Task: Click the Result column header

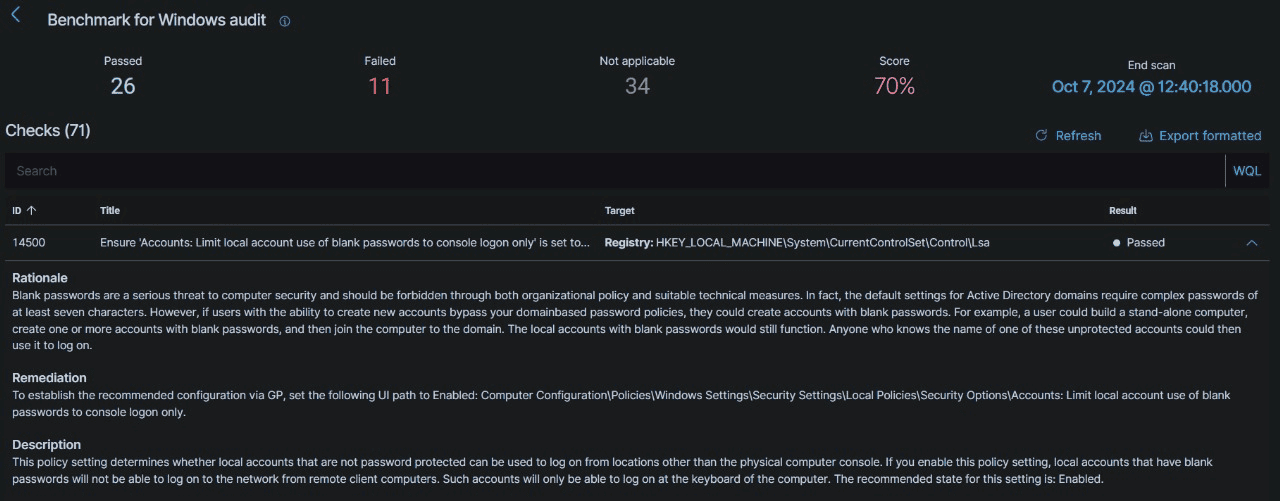Action: [1122, 210]
